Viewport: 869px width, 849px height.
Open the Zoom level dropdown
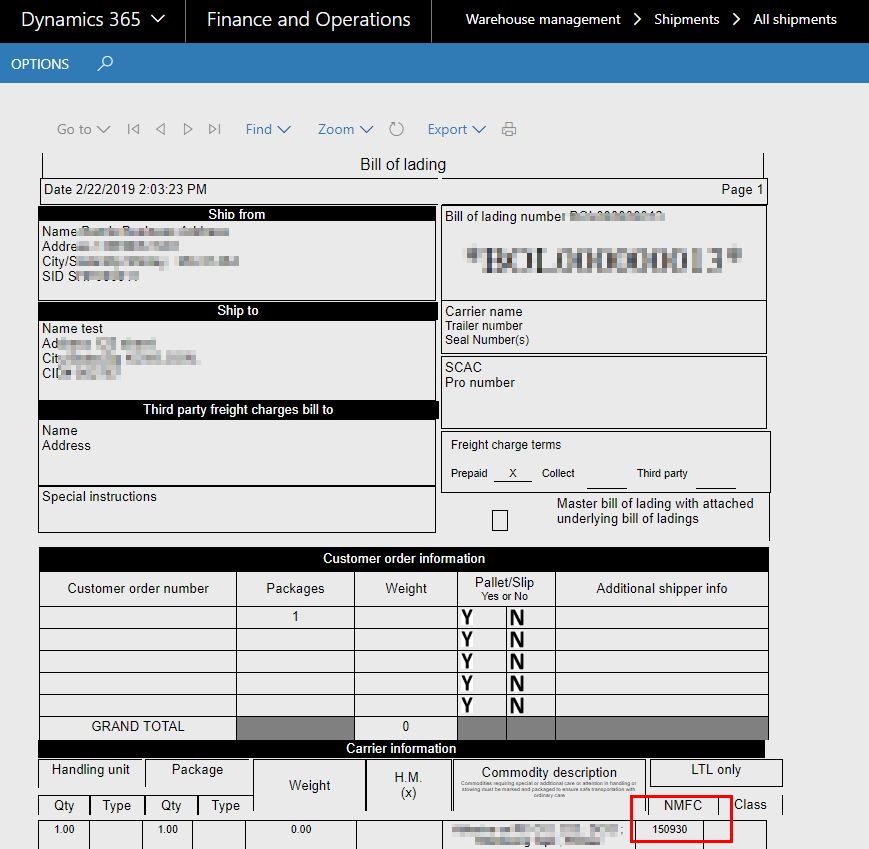tap(345, 129)
